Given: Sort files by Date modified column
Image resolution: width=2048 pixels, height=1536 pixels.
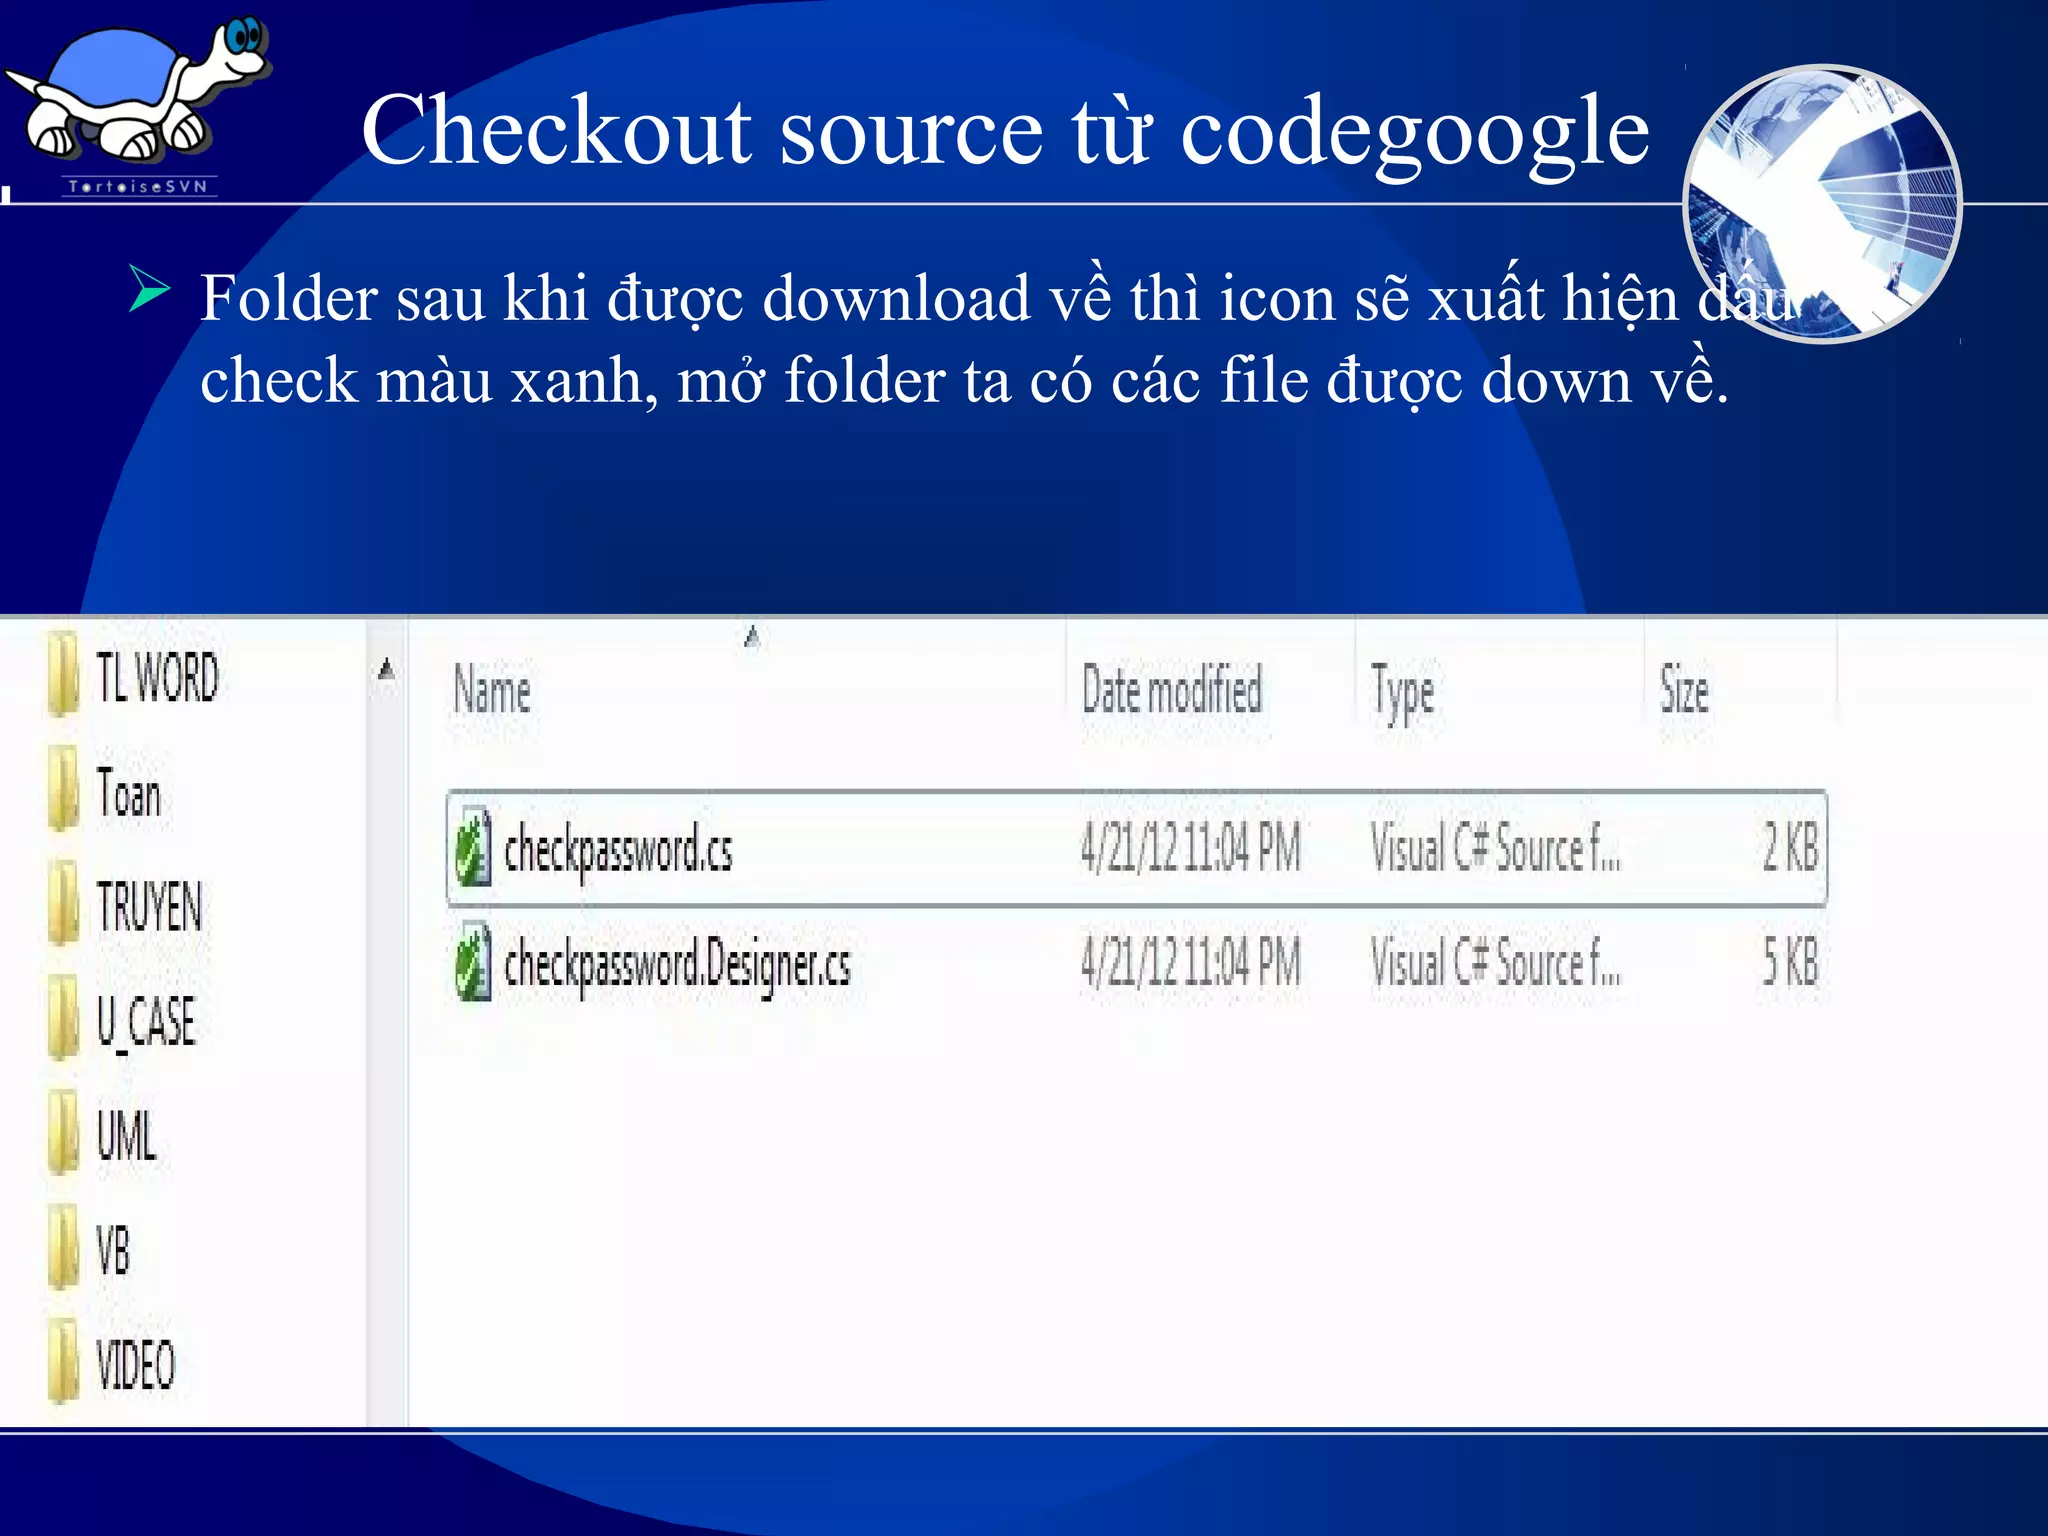Looking at the screenshot, I should [x=1172, y=690].
